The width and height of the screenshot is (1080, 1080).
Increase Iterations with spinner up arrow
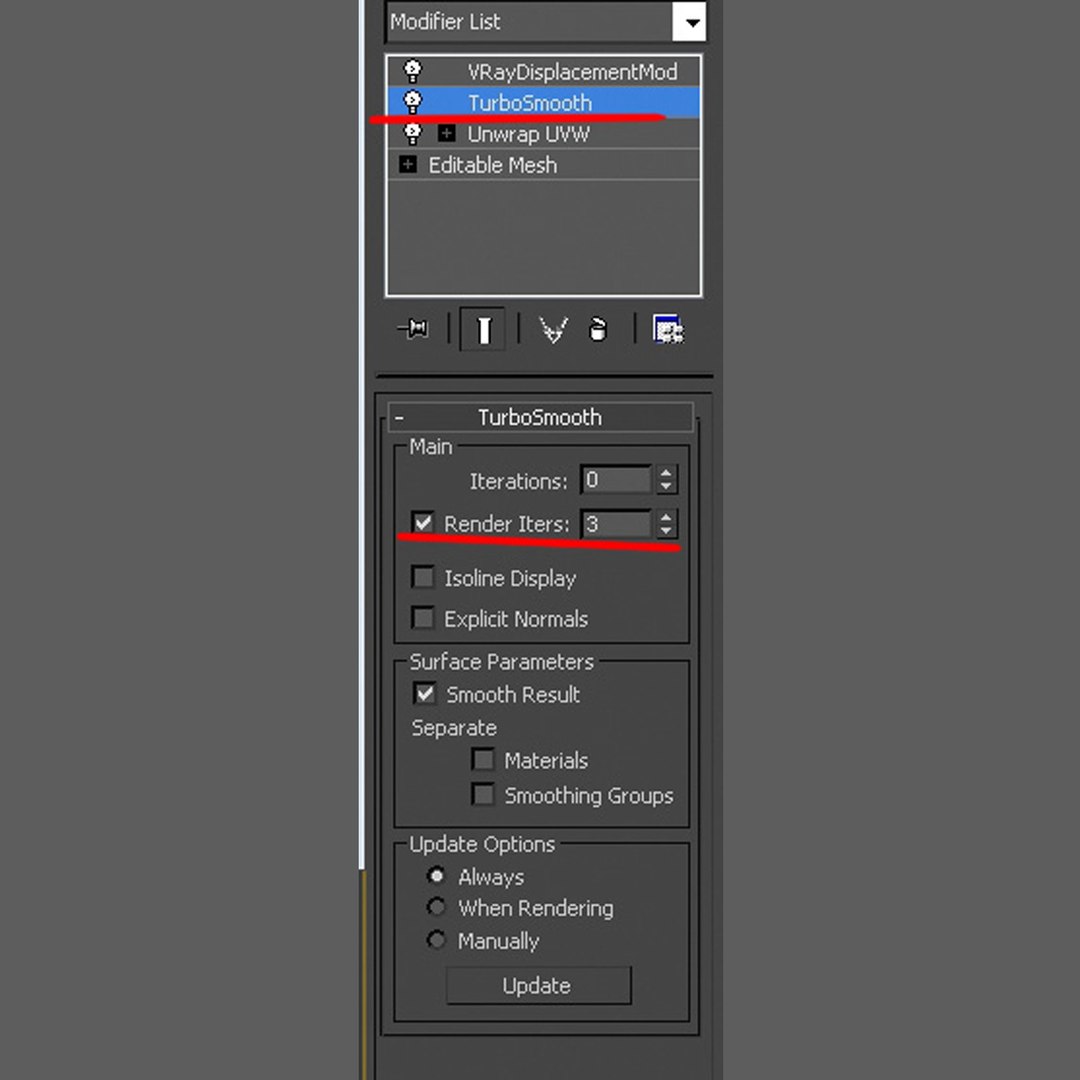[x=665, y=472]
